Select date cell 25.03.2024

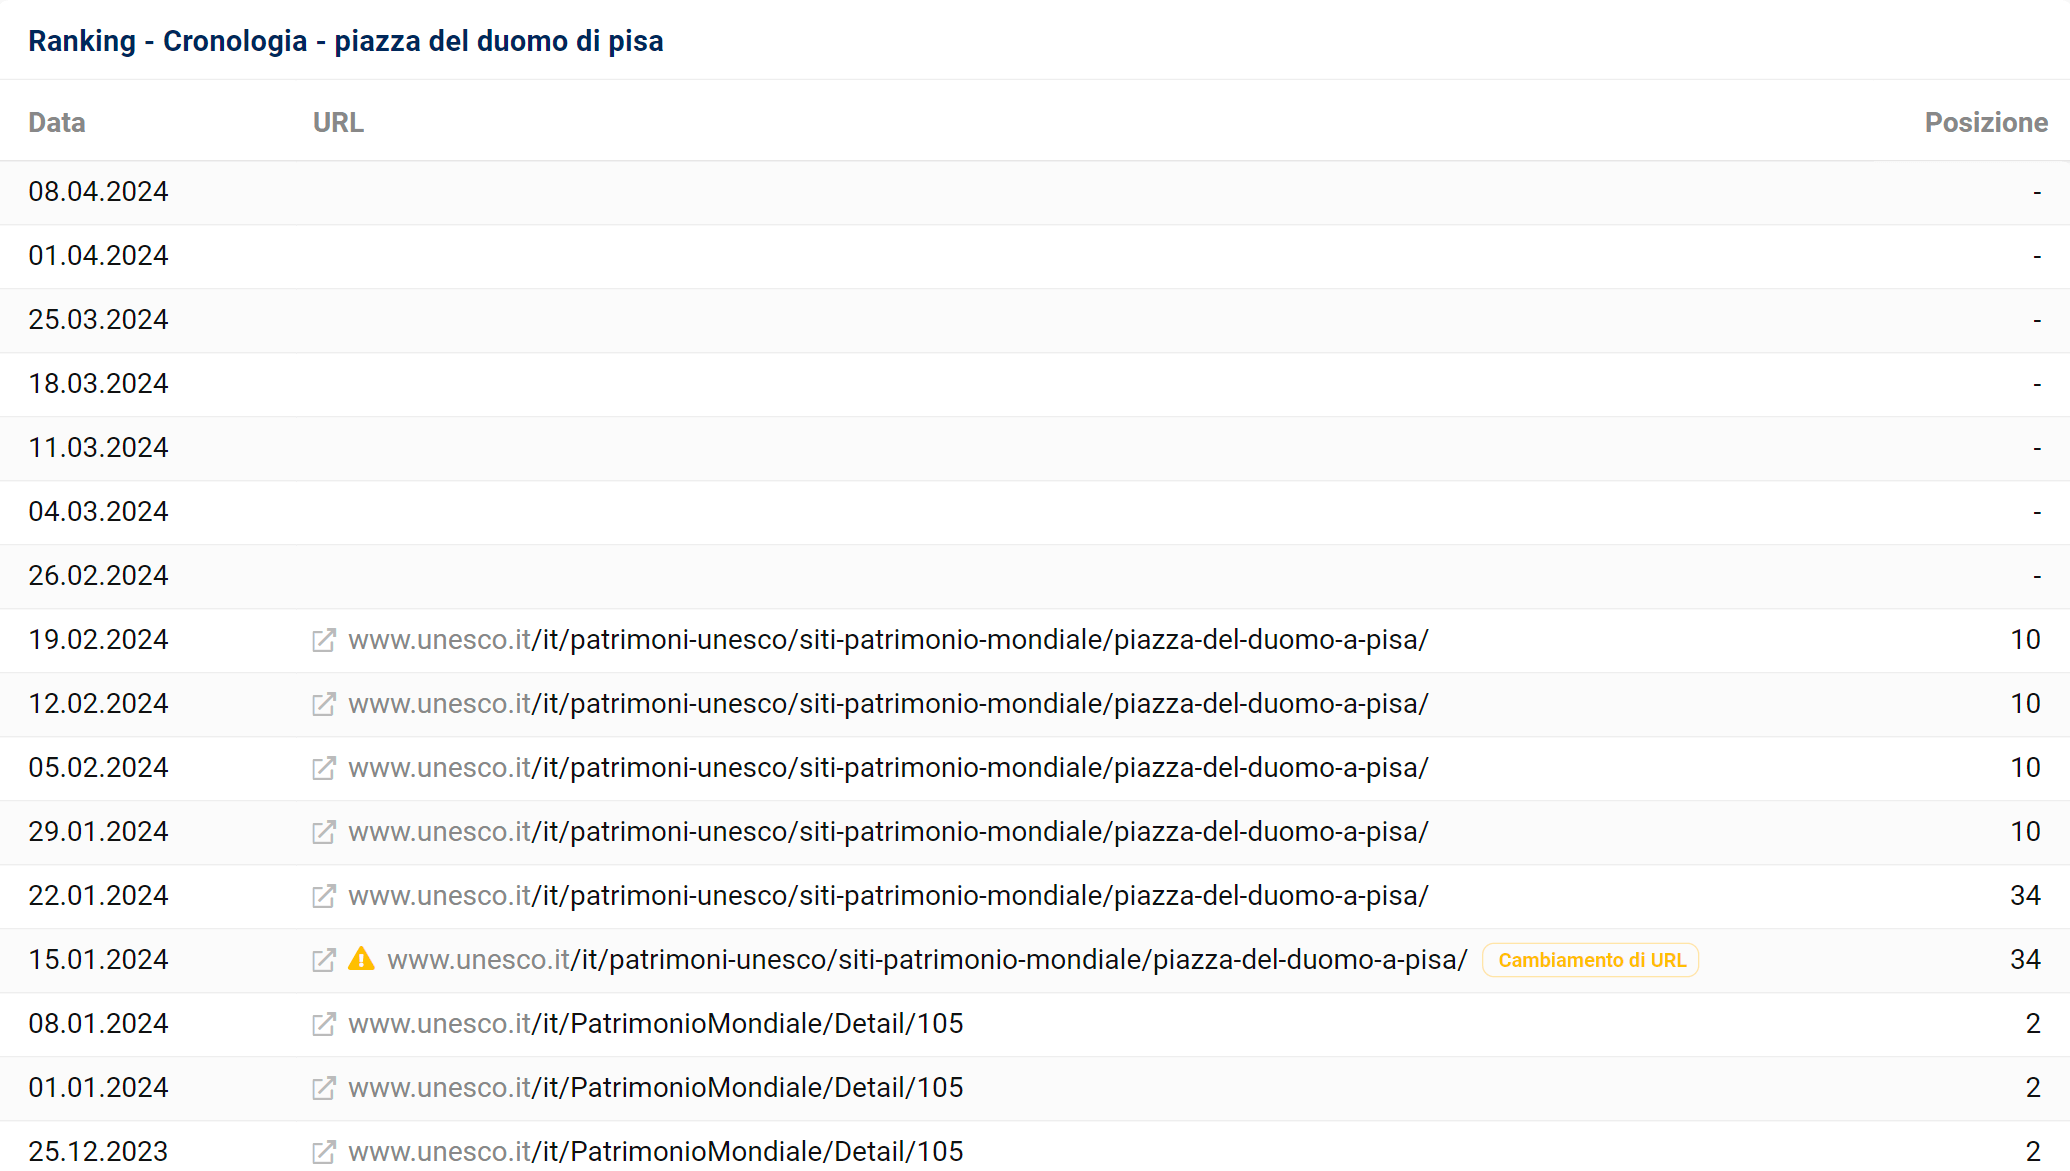pos(98,320)
